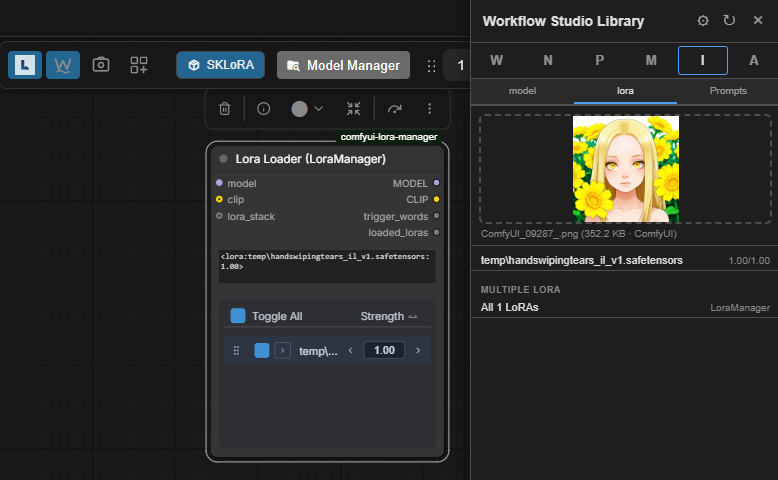Expand the color dropdown chevron

coord(319,109)
